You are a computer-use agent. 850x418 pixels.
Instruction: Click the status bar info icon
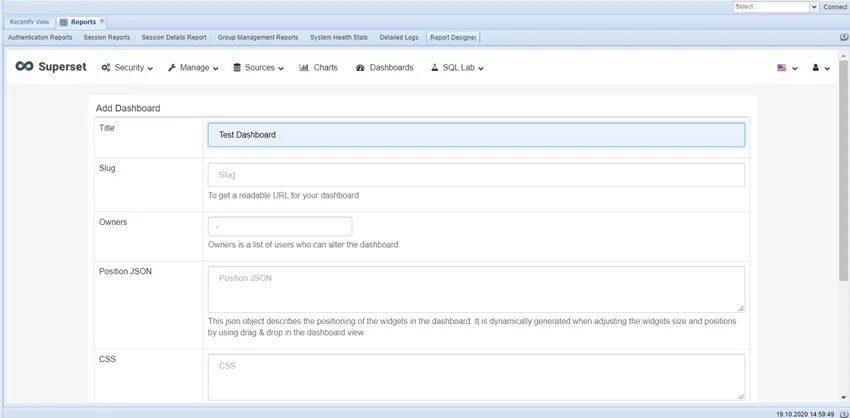[845, 414]
